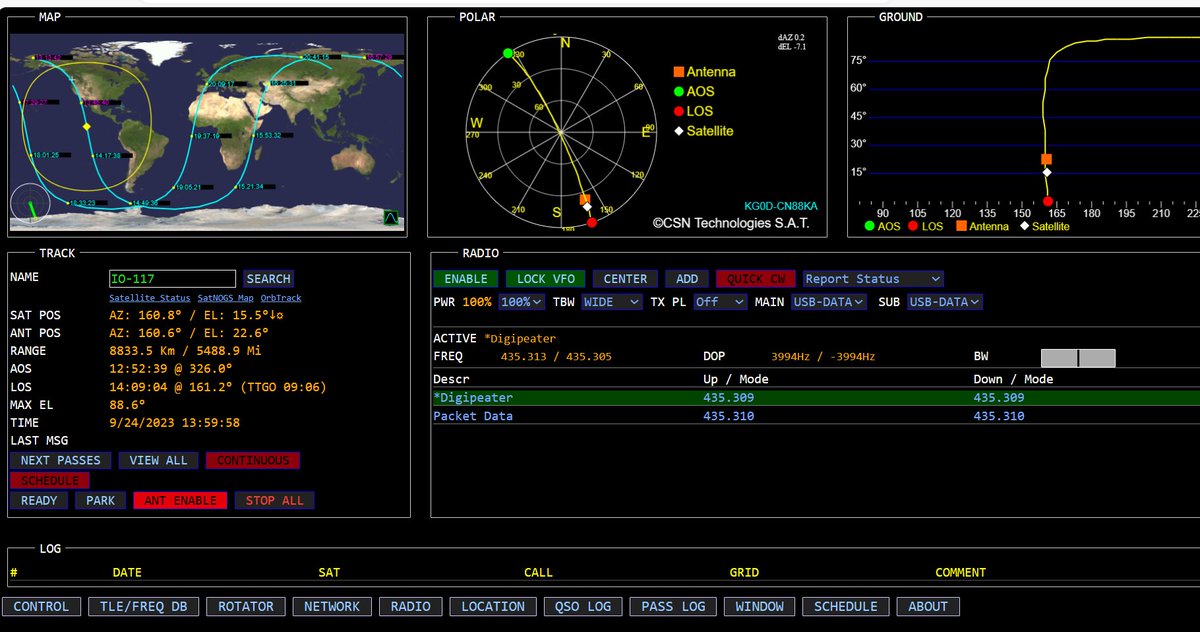
Task: Click the mini polar radar icon on the map
Action: pos(30,204)
